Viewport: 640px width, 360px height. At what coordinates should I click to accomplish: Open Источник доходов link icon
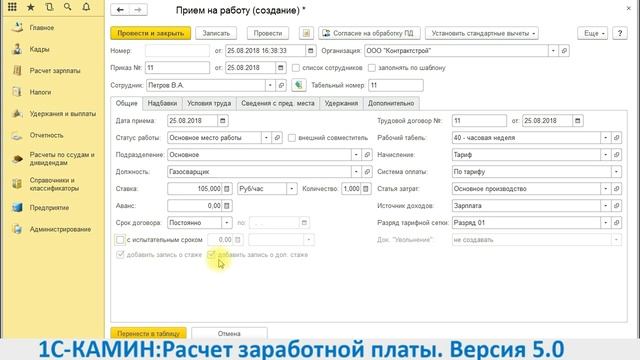pyautogui.click(x=616, y=206)
